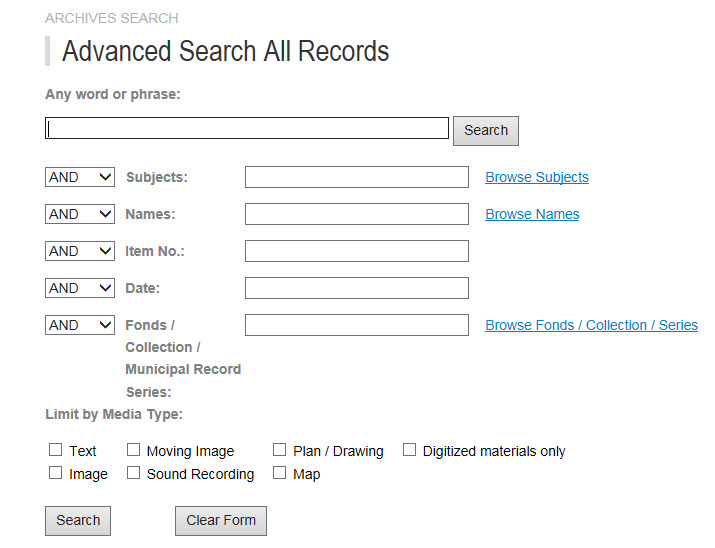715x548 pixels.
Task: Check the Digitized materials only box
Action: pyautogui.click(x=410, y=450)
